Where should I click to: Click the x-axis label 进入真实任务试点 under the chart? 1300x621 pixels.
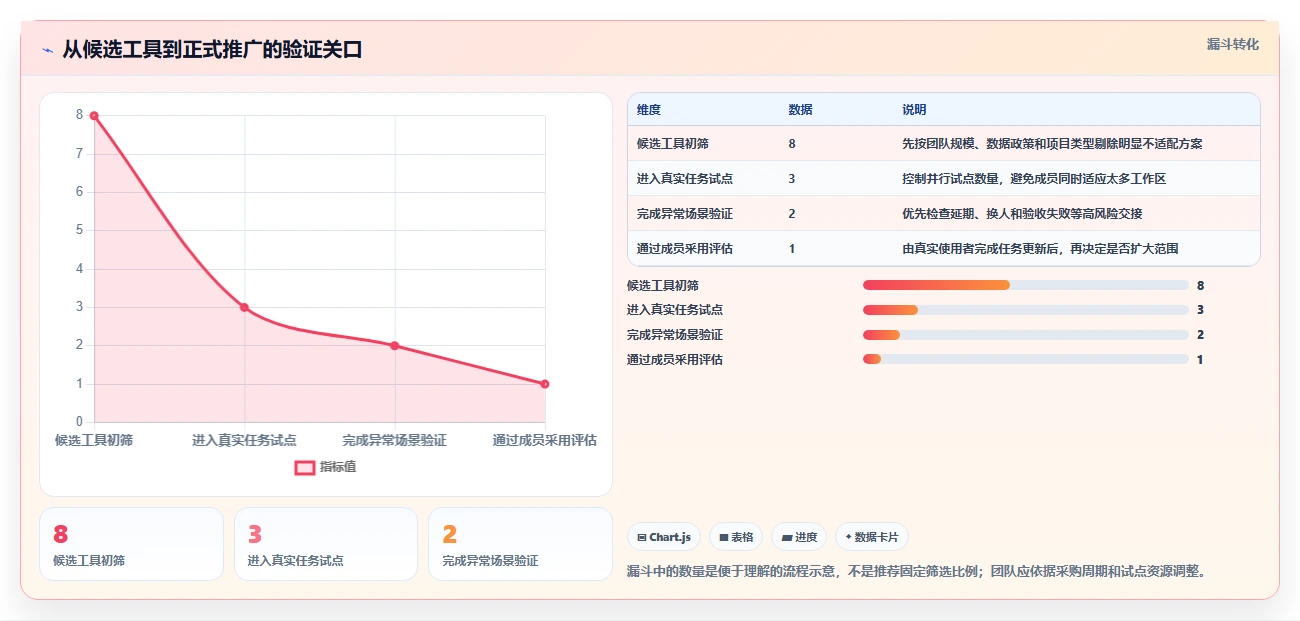pyautogui.click(x=244, y=440)
